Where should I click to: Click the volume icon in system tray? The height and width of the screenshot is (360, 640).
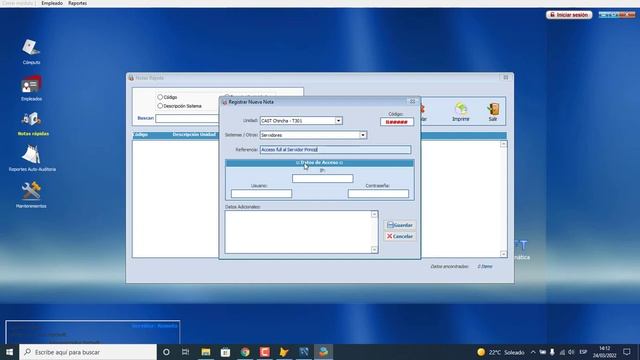click(571, 352)
